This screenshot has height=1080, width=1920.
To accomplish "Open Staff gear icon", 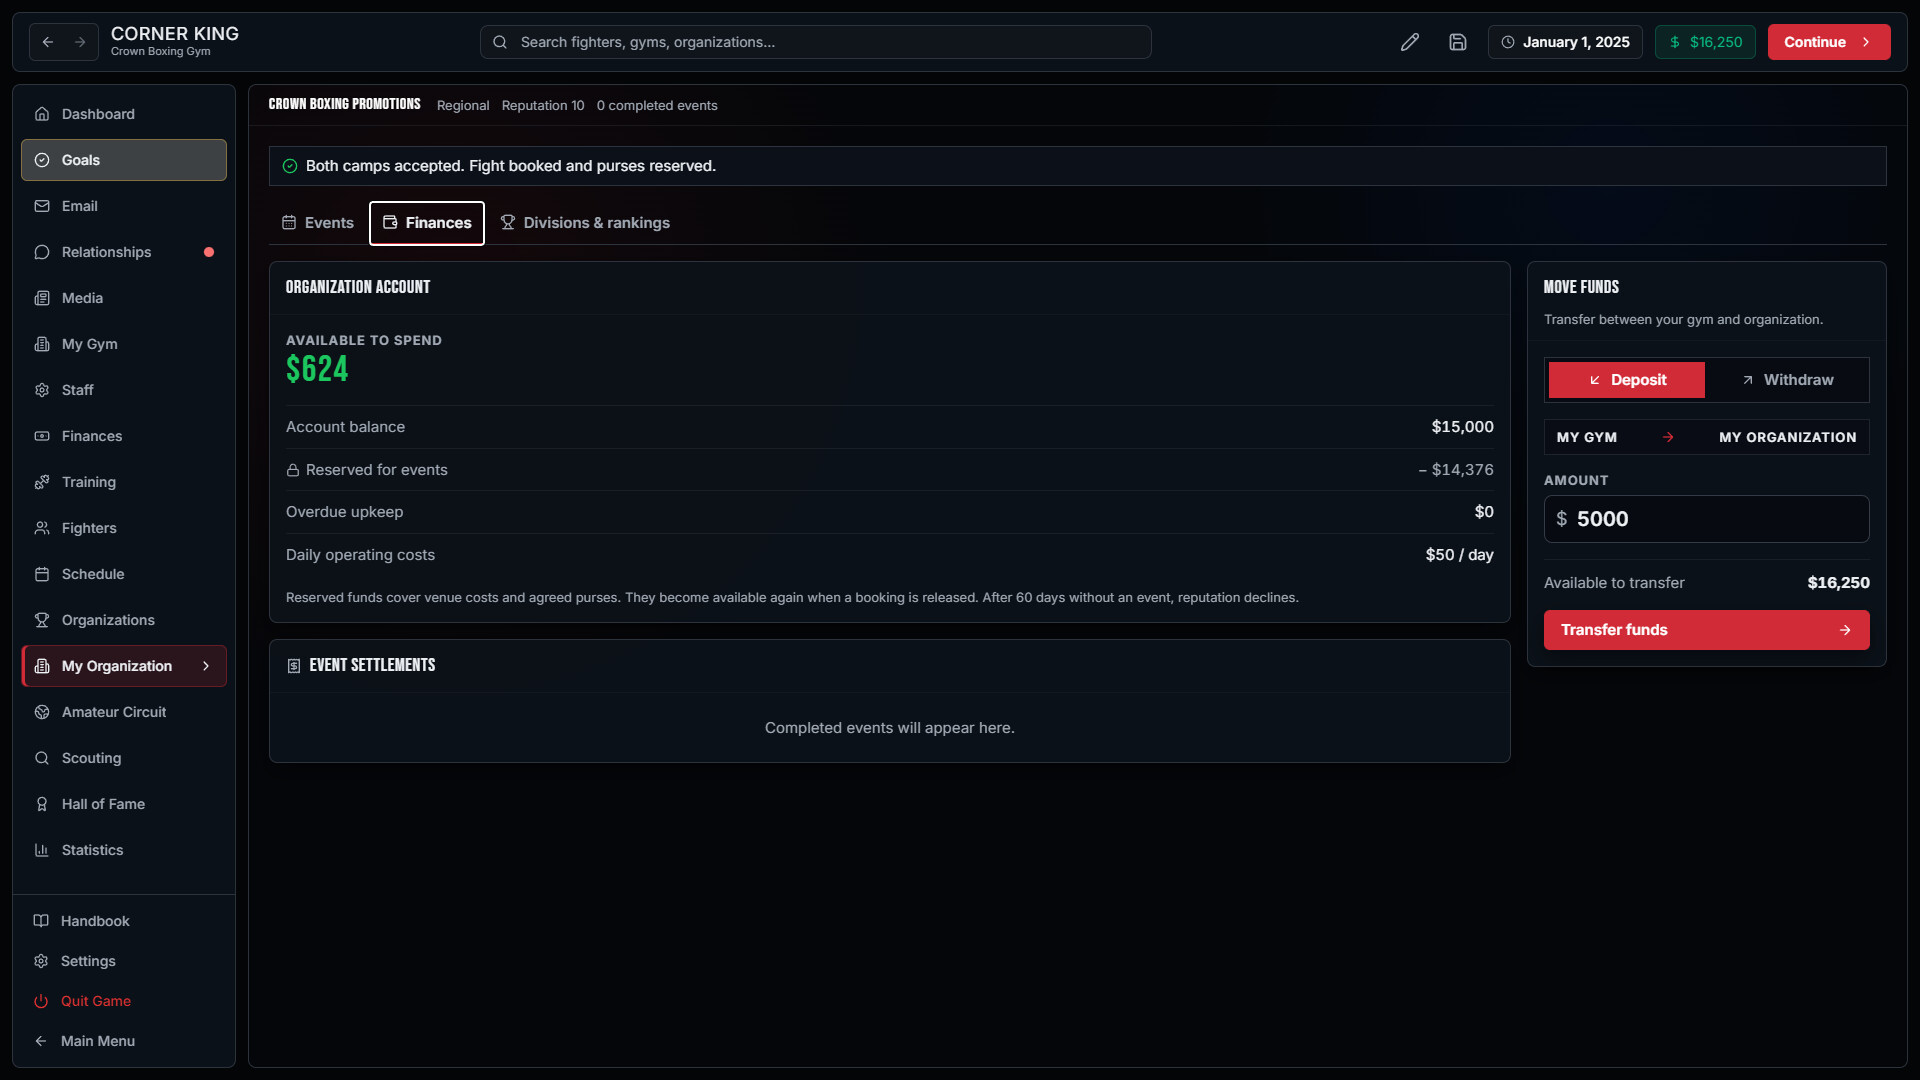I will [x=42, y=390].
